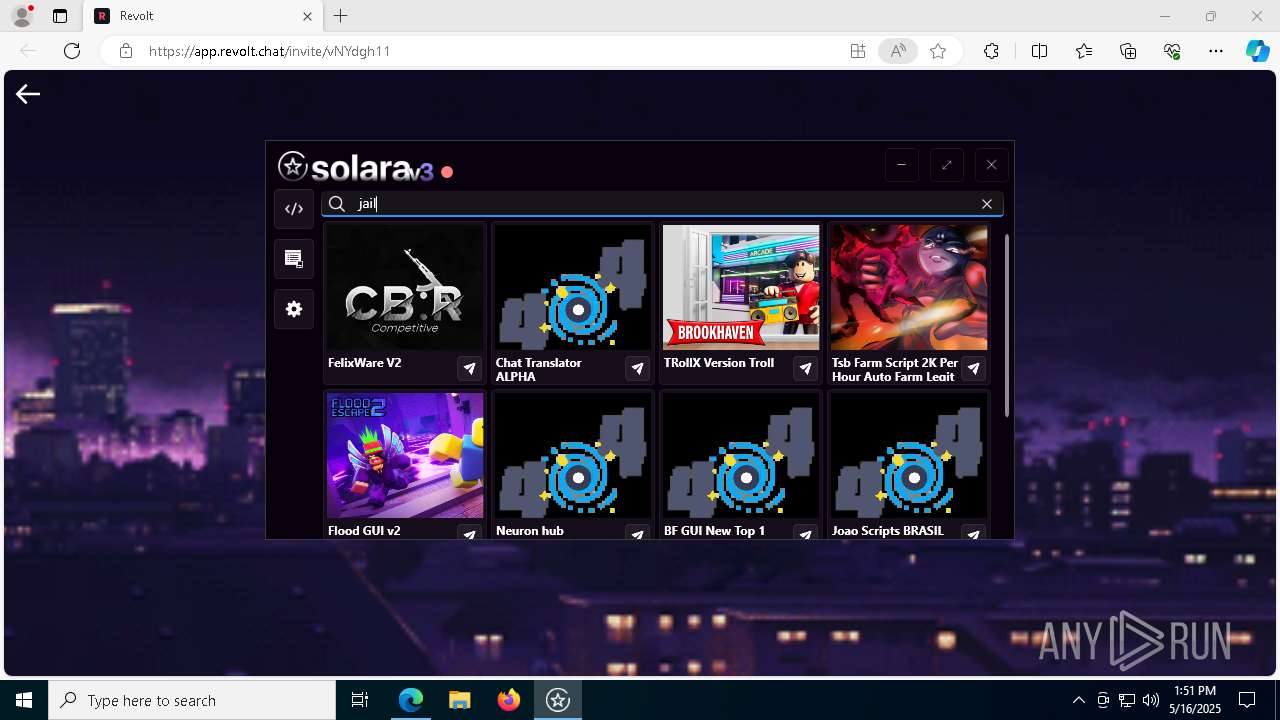
Task: Click the BF GUI New Top 1 title
Action: coord(714,531)
